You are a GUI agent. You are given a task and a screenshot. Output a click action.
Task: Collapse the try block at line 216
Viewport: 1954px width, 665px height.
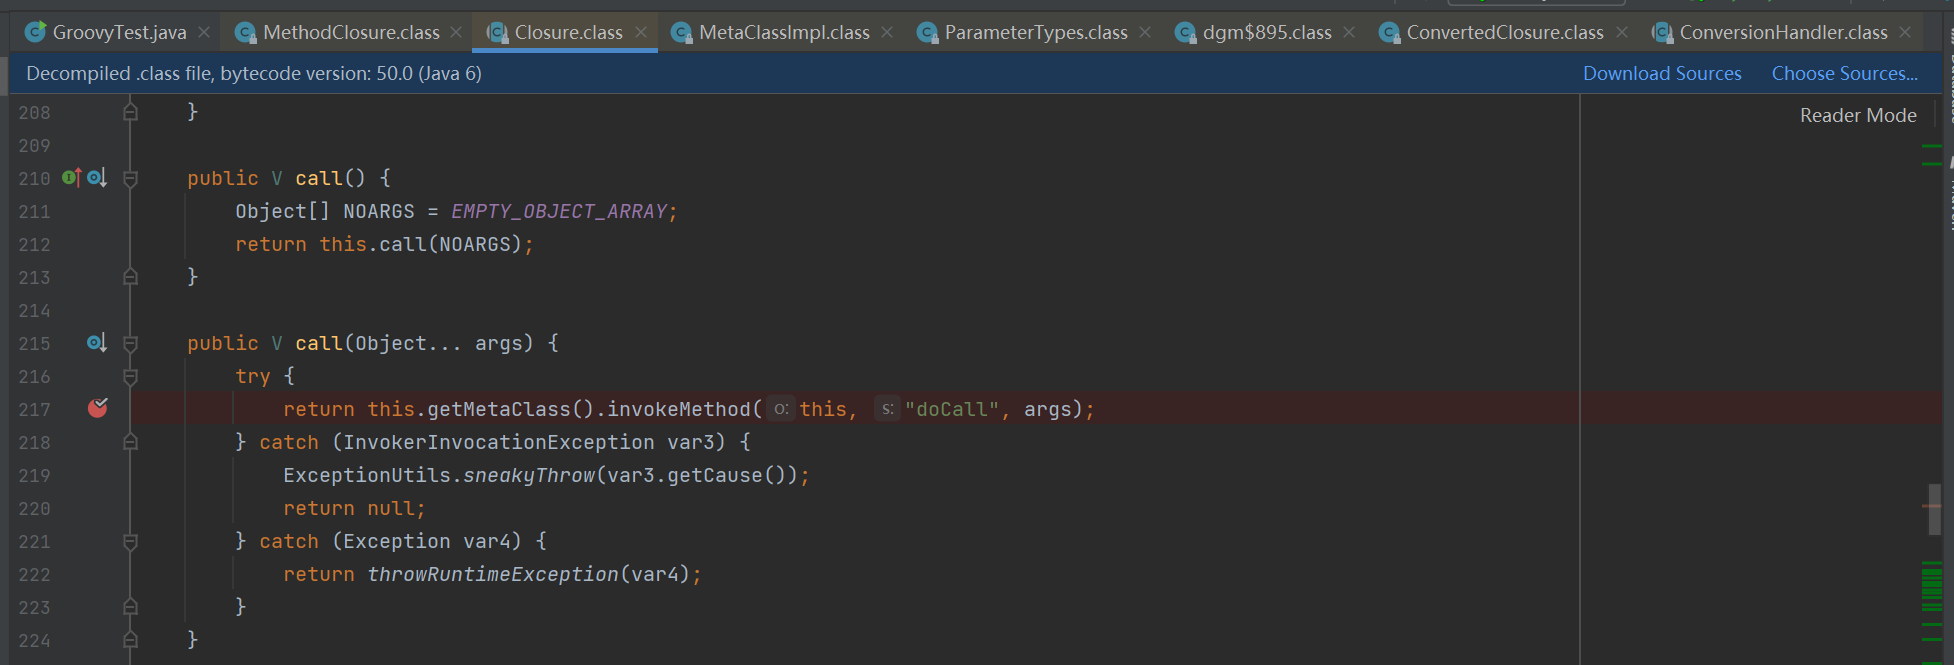(x=130, y=377)
